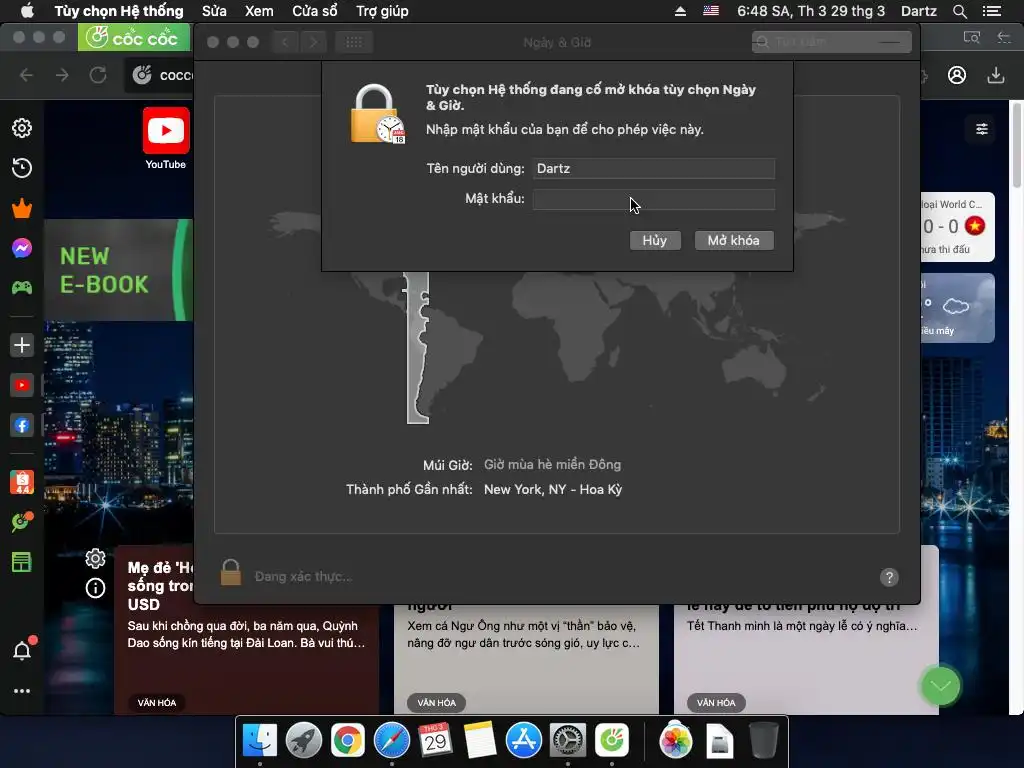The height and width of the screenshot is (768, 1024).
Task: Click the Spotlight search icon
Action: [x=959, y=11]
